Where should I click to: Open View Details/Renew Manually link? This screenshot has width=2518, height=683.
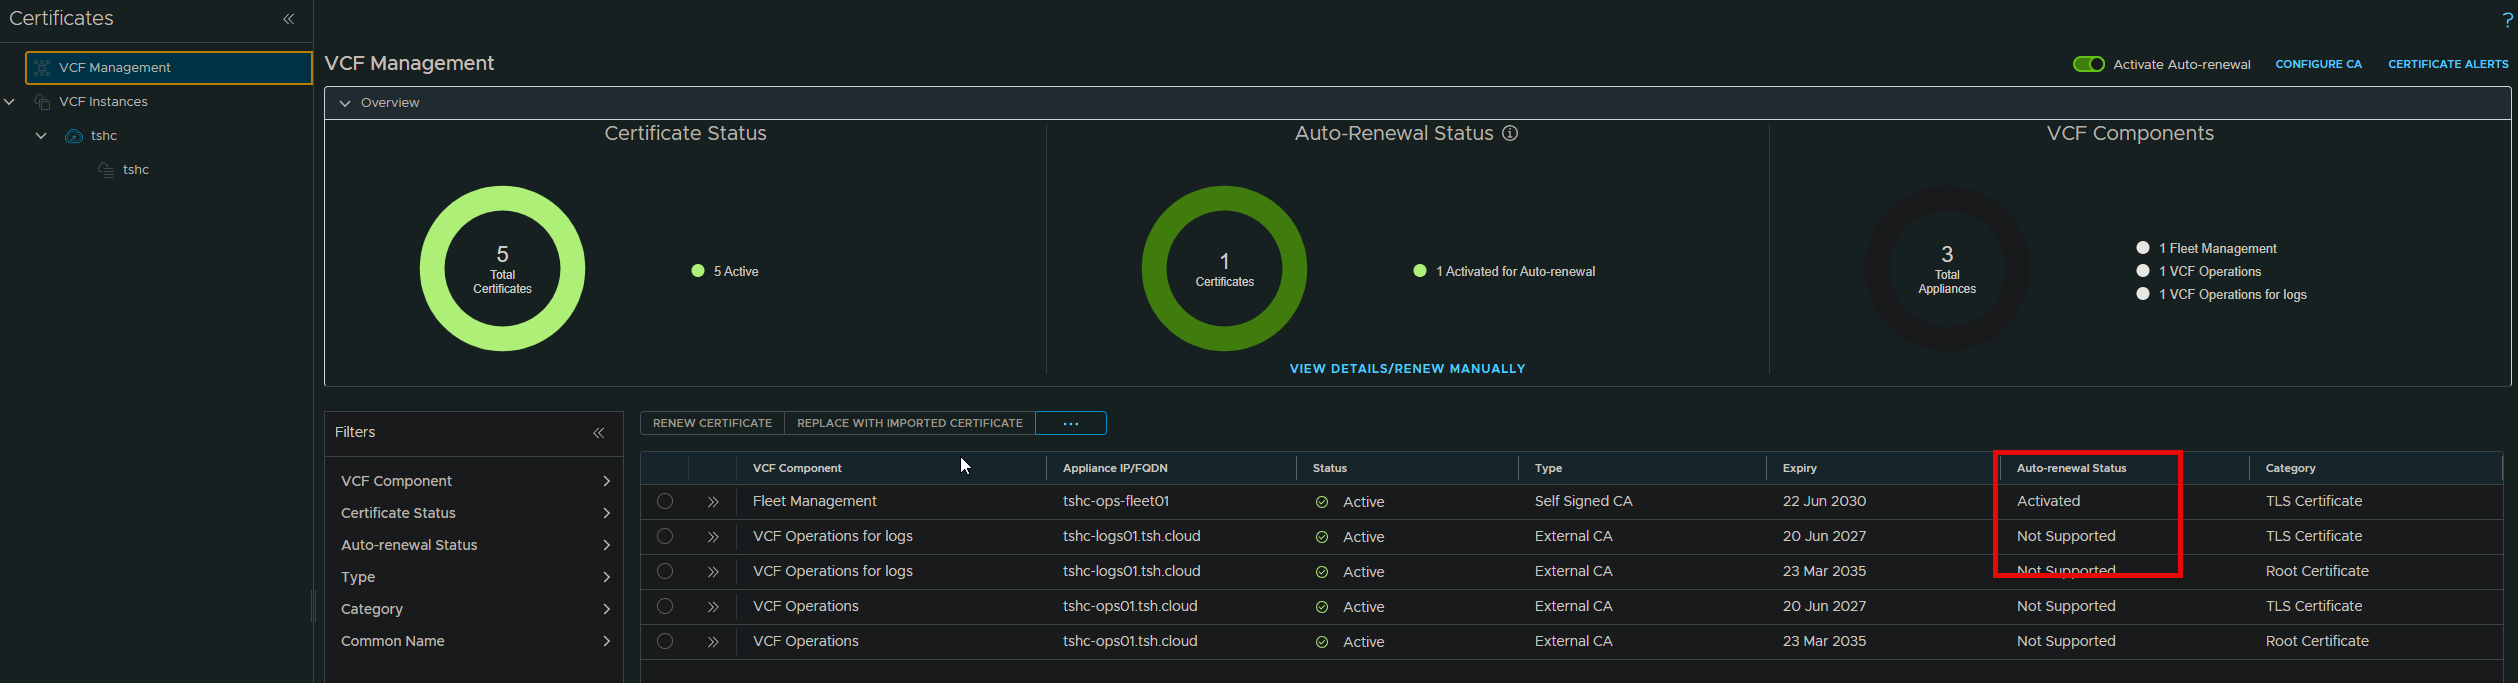pos(1407,369)
